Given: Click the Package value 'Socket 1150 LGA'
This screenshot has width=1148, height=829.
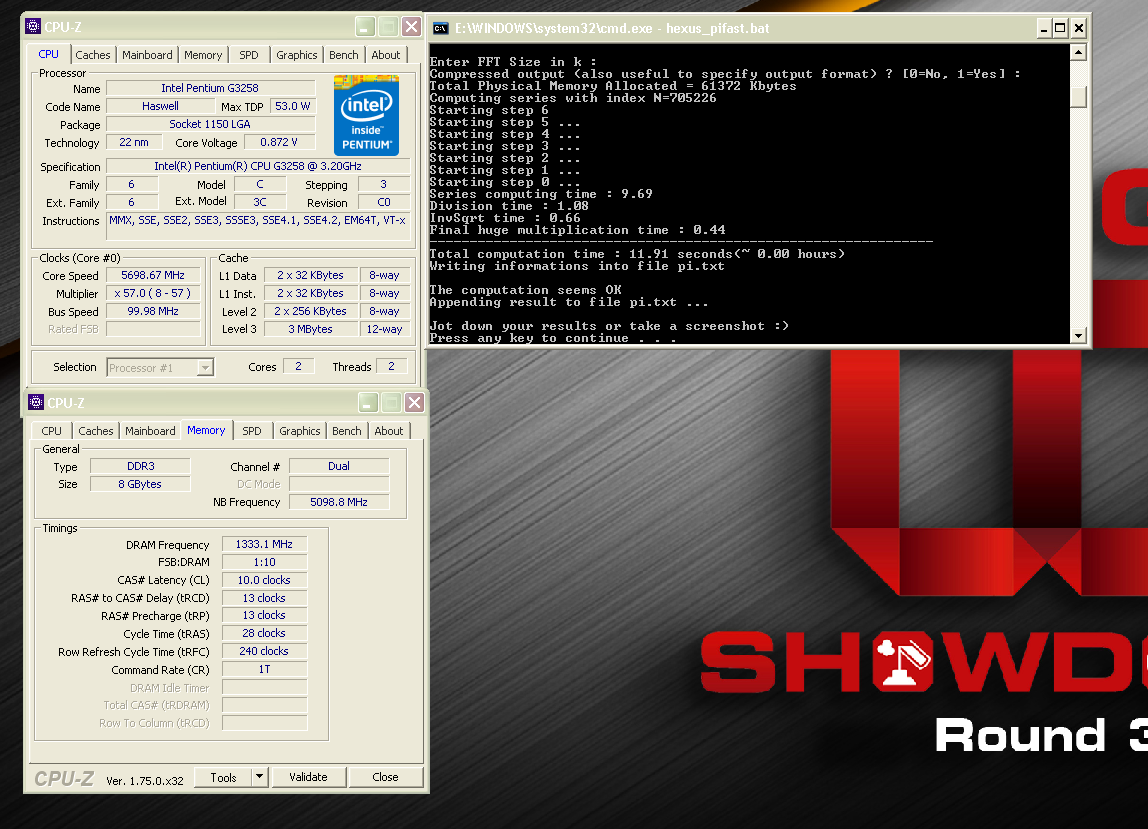Looking at the screenshot, I should coord(210,124).
